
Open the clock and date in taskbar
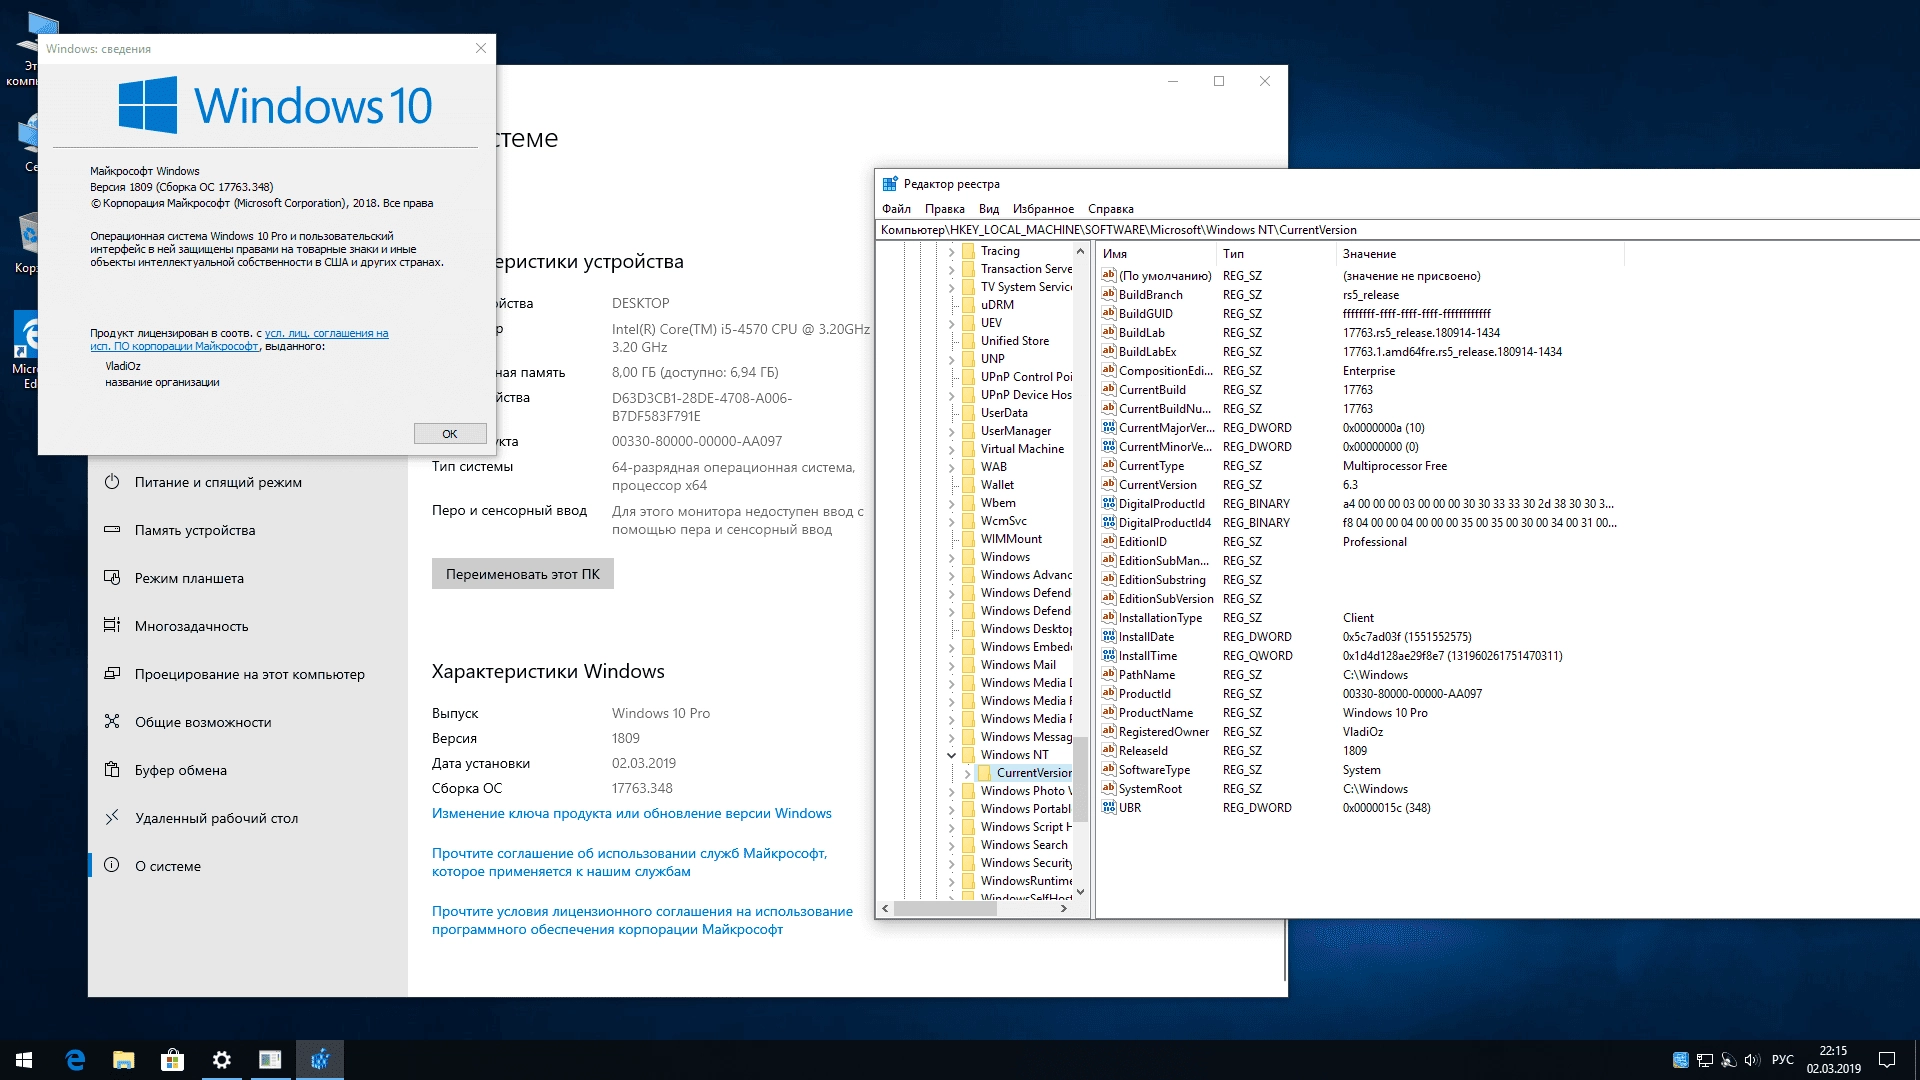(x=1833, y=1060)
